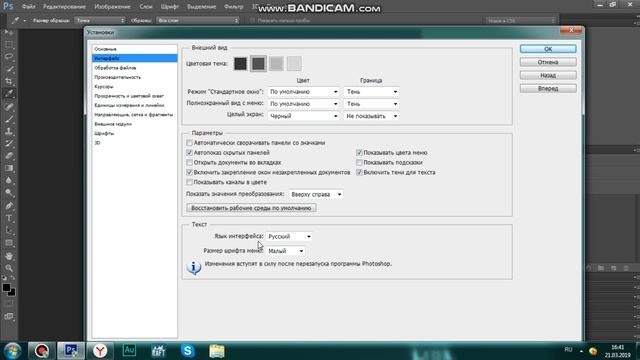Toggle Quick Mask mode icon

(x=9, y=304)
